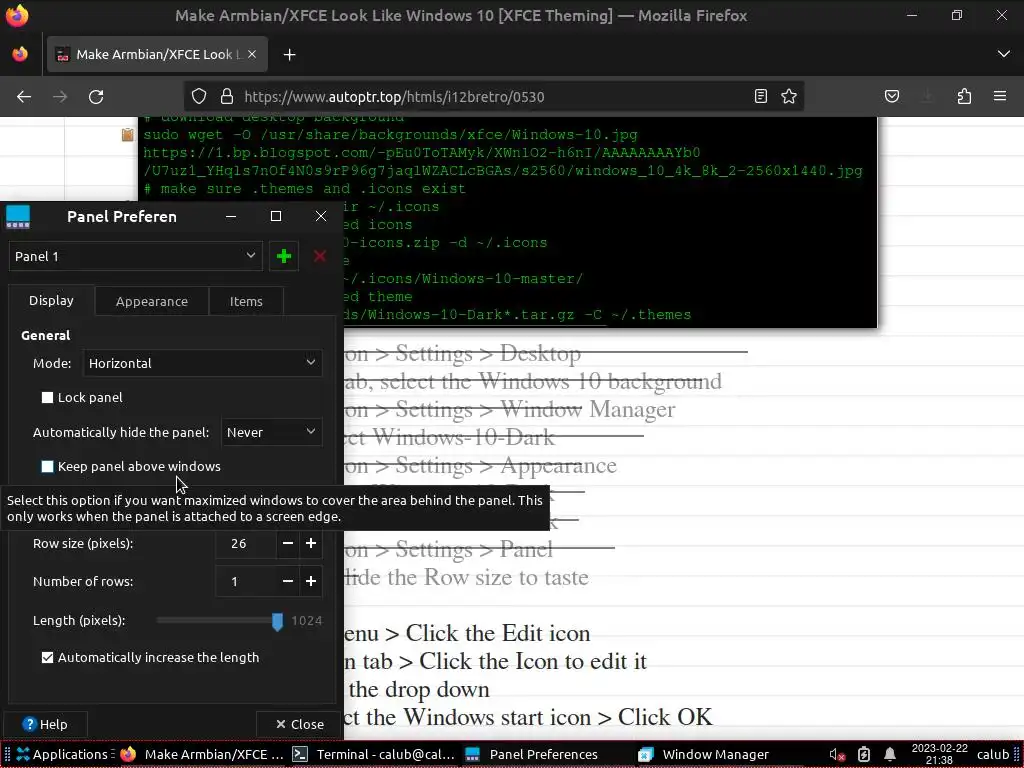Toggle reader view icon in address bar
Image resolution: width=1024 pixels, height=768 pixels.
click(x=761, y=97)
